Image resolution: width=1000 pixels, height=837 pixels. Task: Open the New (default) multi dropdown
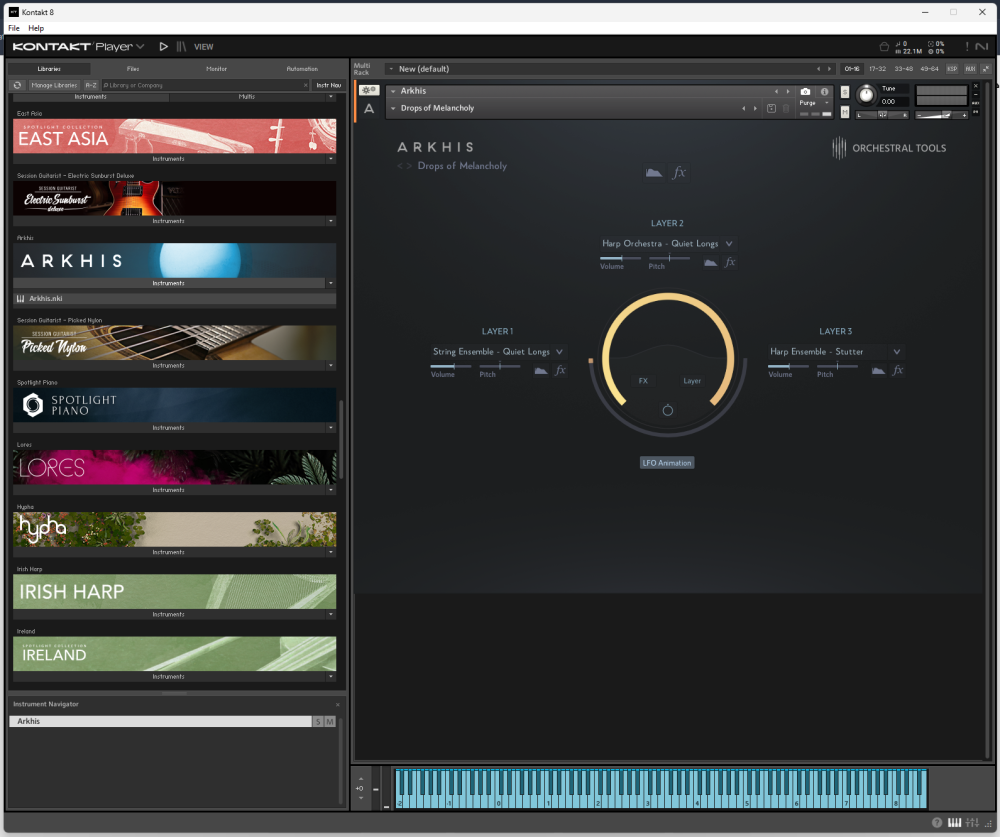(x=391, y=69)
